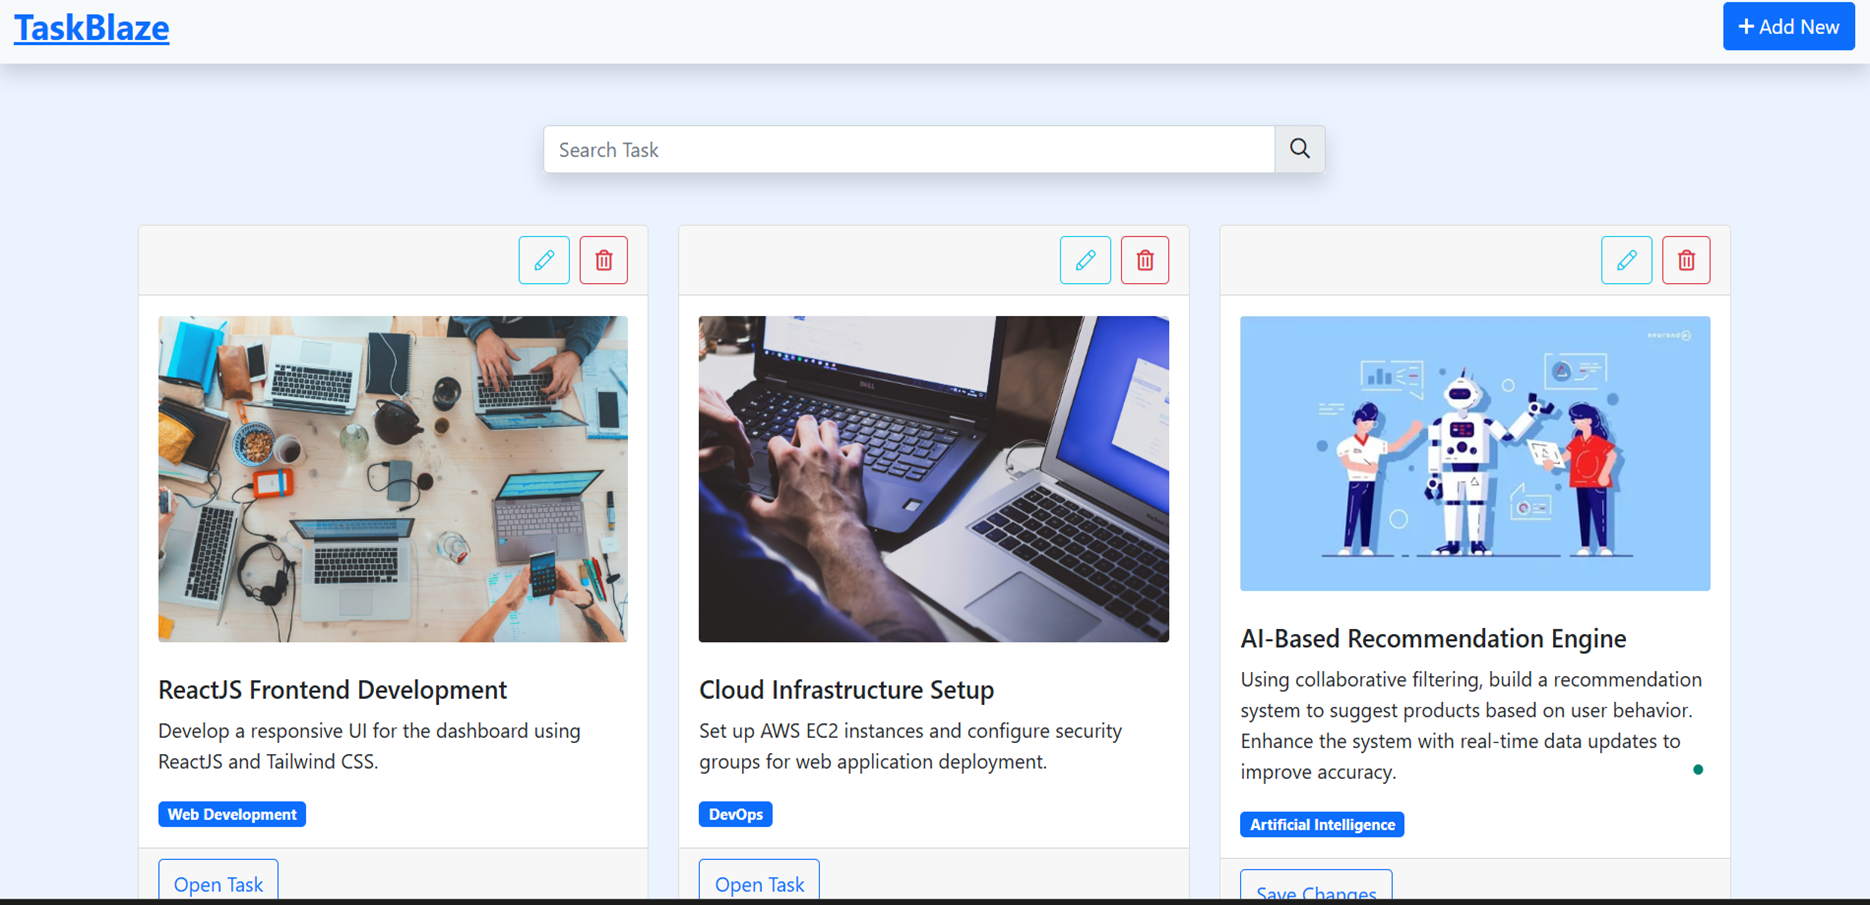Select the Web Development tag badge
The height and width of the screenshot is (905, 1870).
click(x=232, y=814)
